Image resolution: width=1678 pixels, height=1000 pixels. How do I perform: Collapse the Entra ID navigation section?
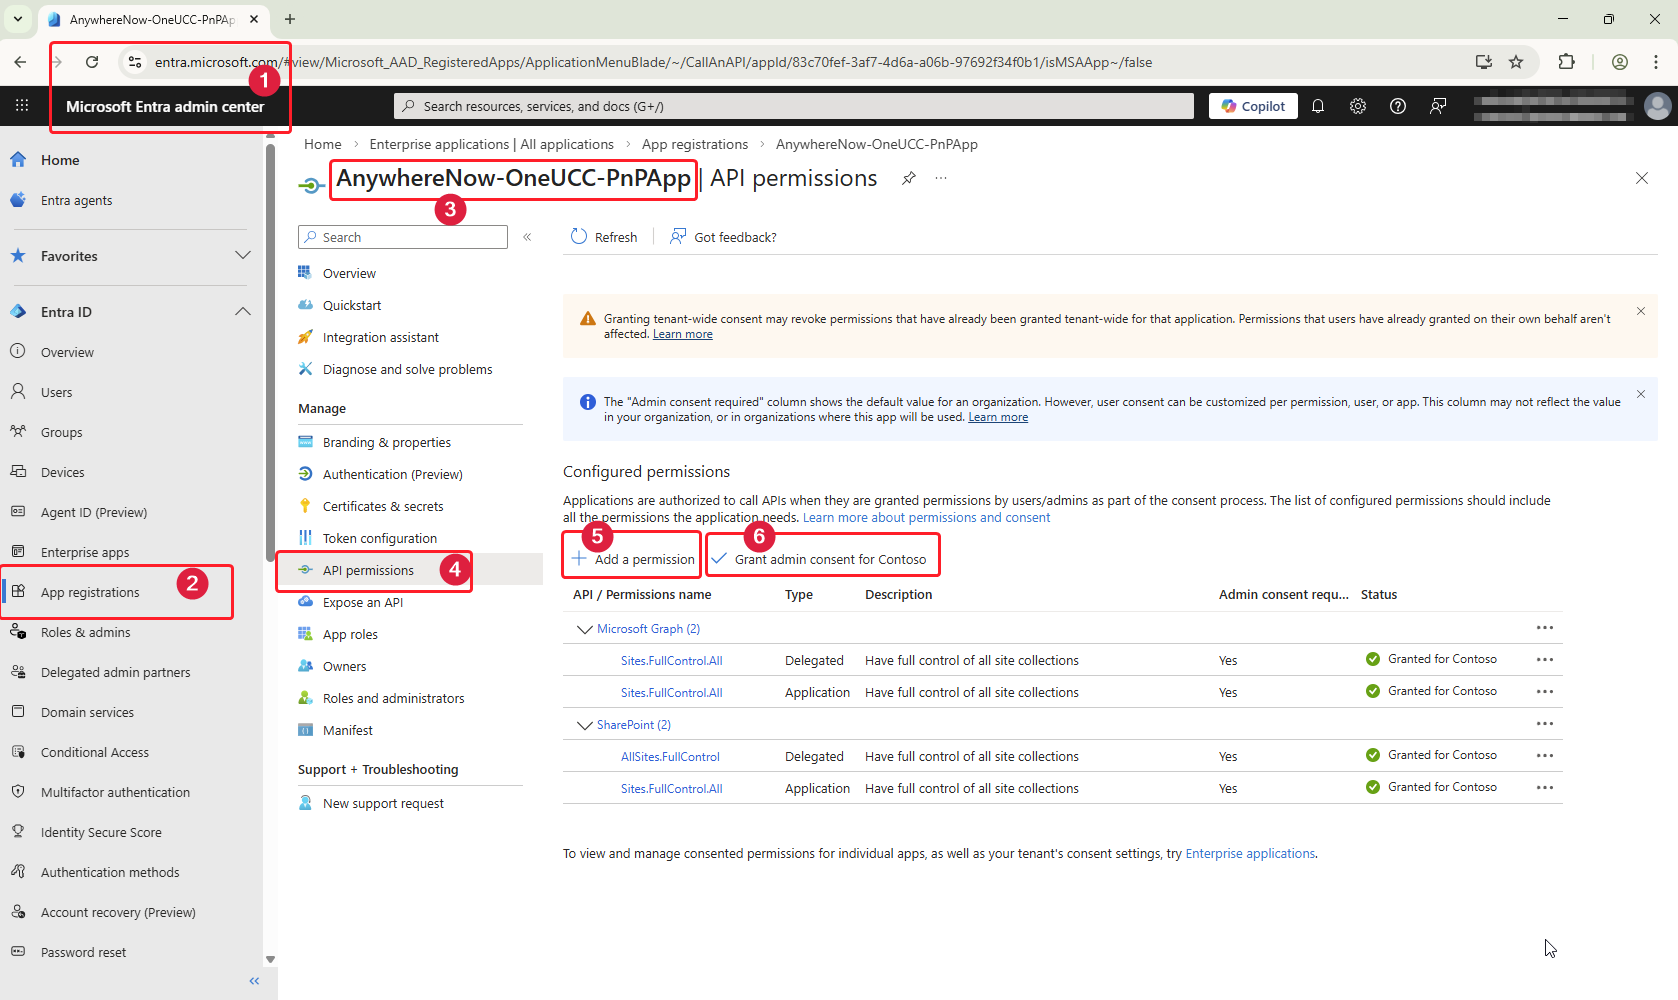pos(242,312)
